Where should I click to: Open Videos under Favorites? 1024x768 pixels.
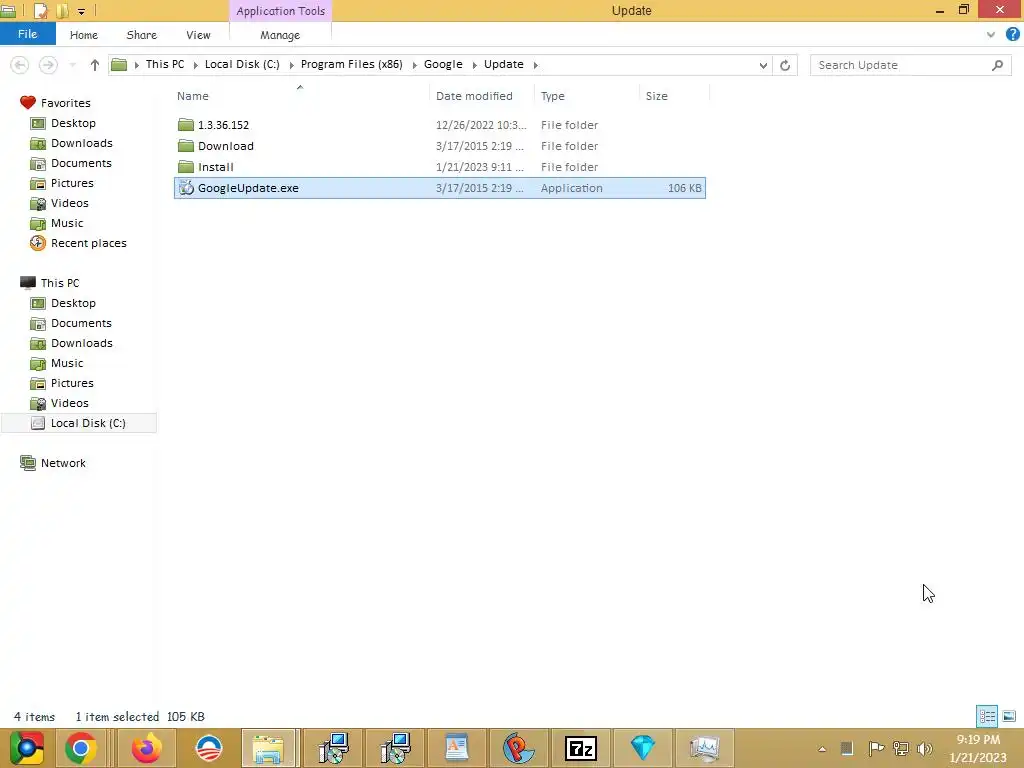[69, 203]
